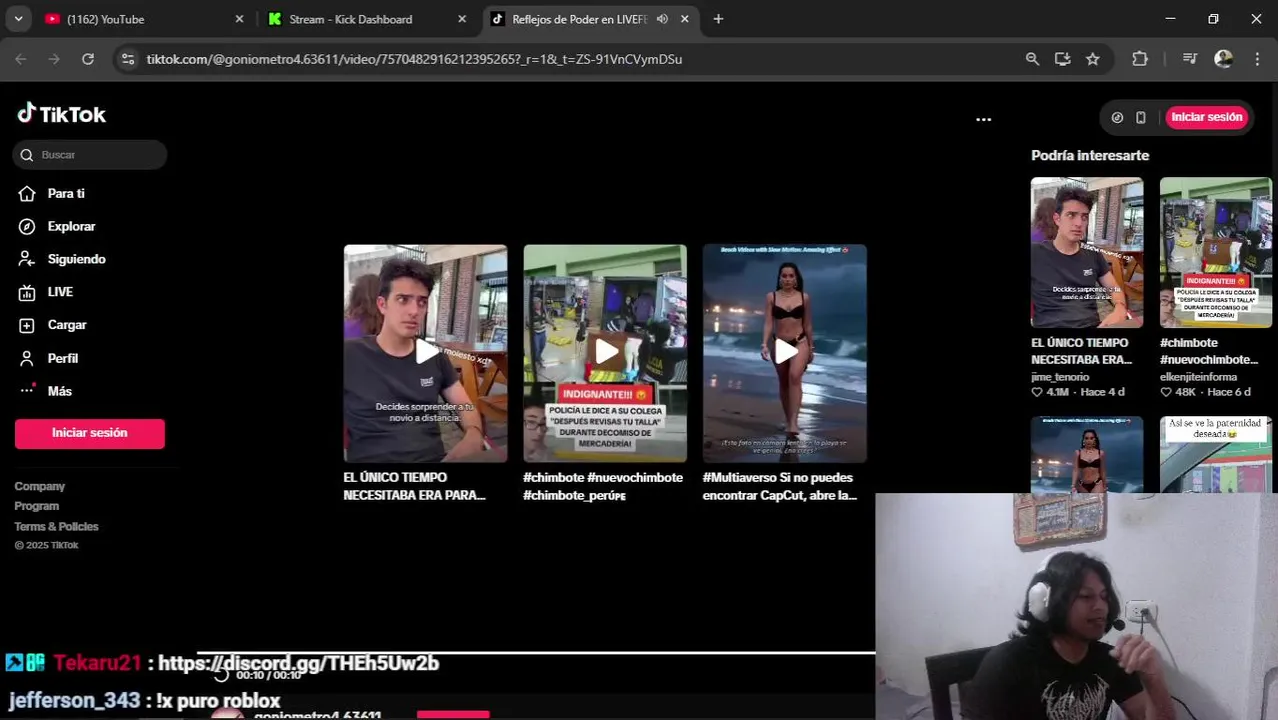The height and width of the screenshot is (720, 1278).
Task: Open the paternidad deseada suggested video
Action: point(1216,455)
